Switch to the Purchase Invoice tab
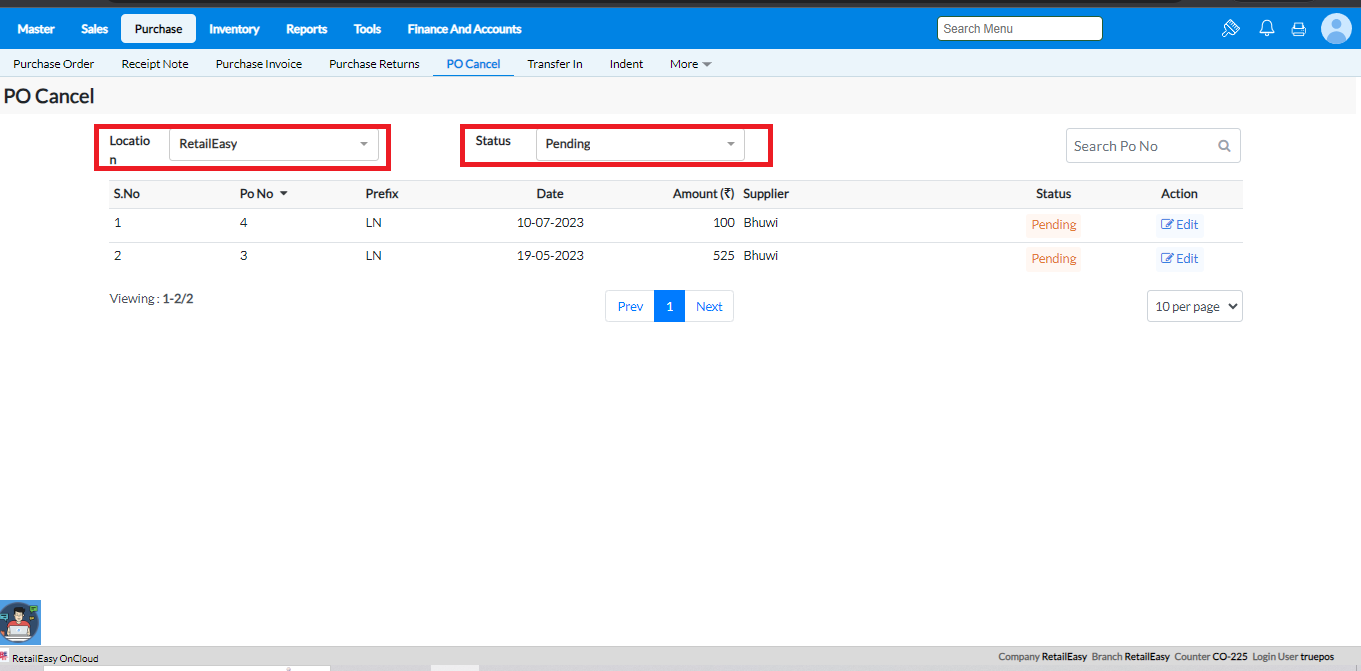This screenshot has height=671, width=1361. (259, 64)
